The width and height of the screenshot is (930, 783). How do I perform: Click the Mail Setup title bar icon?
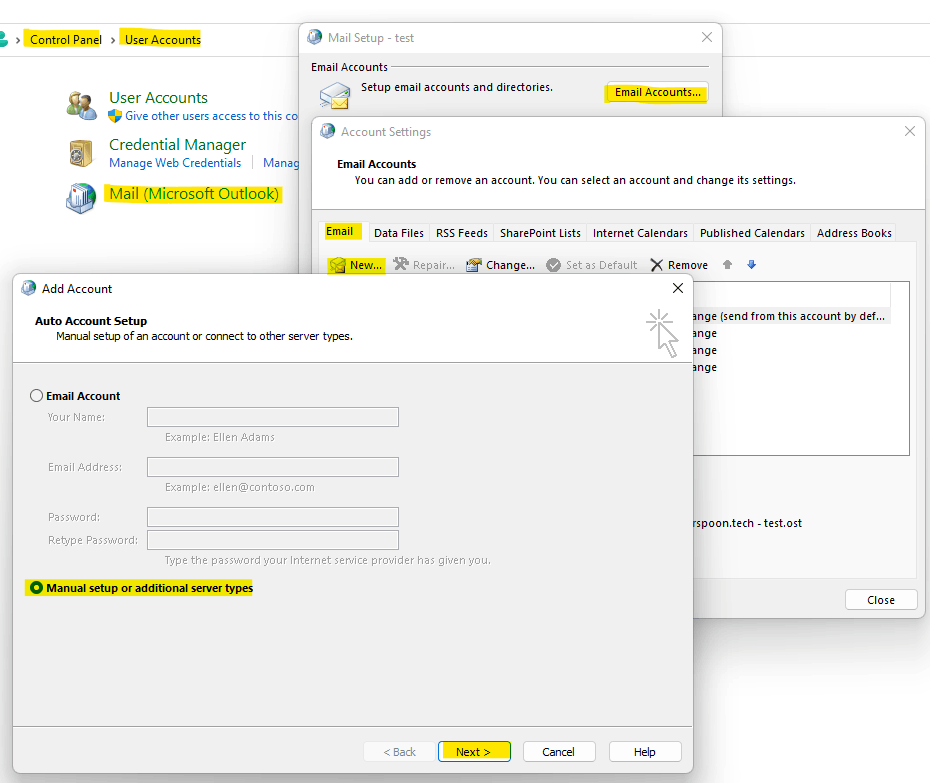tap(315, 37)
